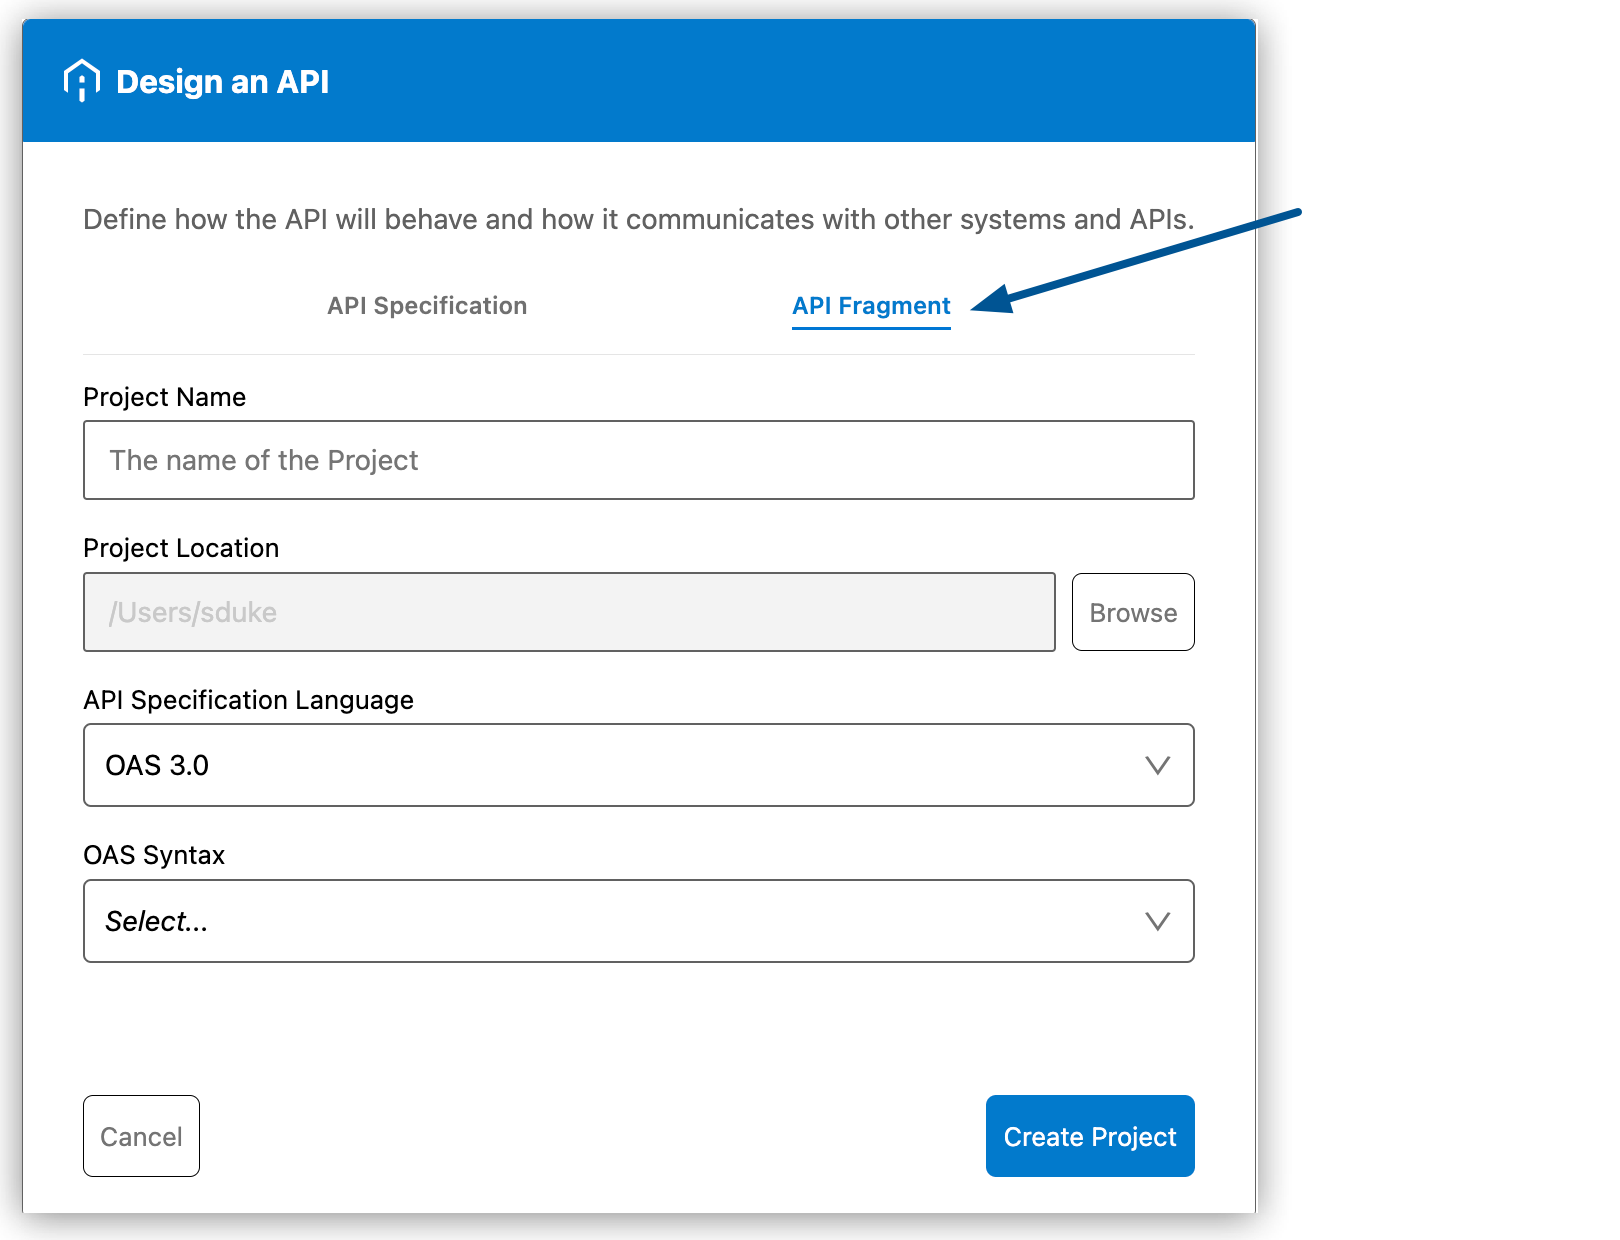Click the Project Location path field
The height and width of the screenshot is (1240, 1620).
(x=569, y=612)
